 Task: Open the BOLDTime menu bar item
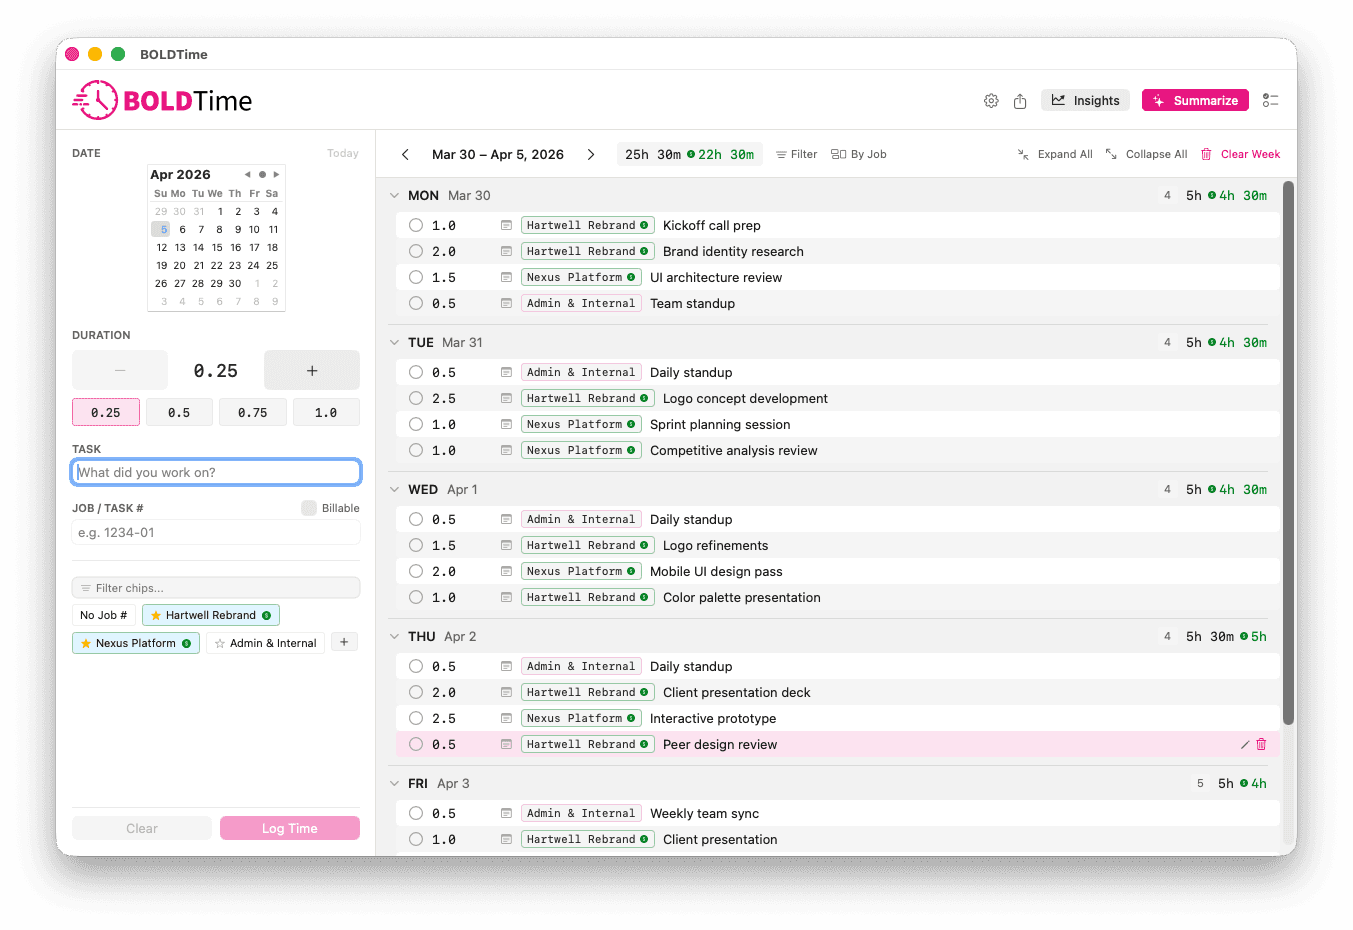click(x=174, y=54)
